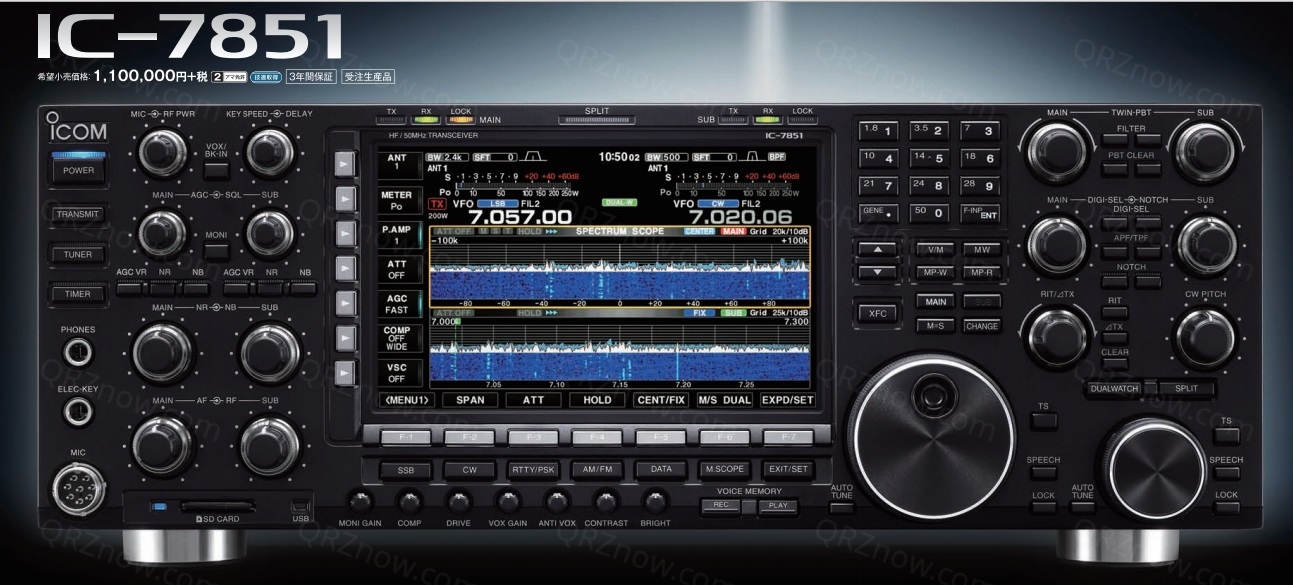Click the arrow button beside P.AMP 1
Viewport: 1293px width, 585px height.
344,233
